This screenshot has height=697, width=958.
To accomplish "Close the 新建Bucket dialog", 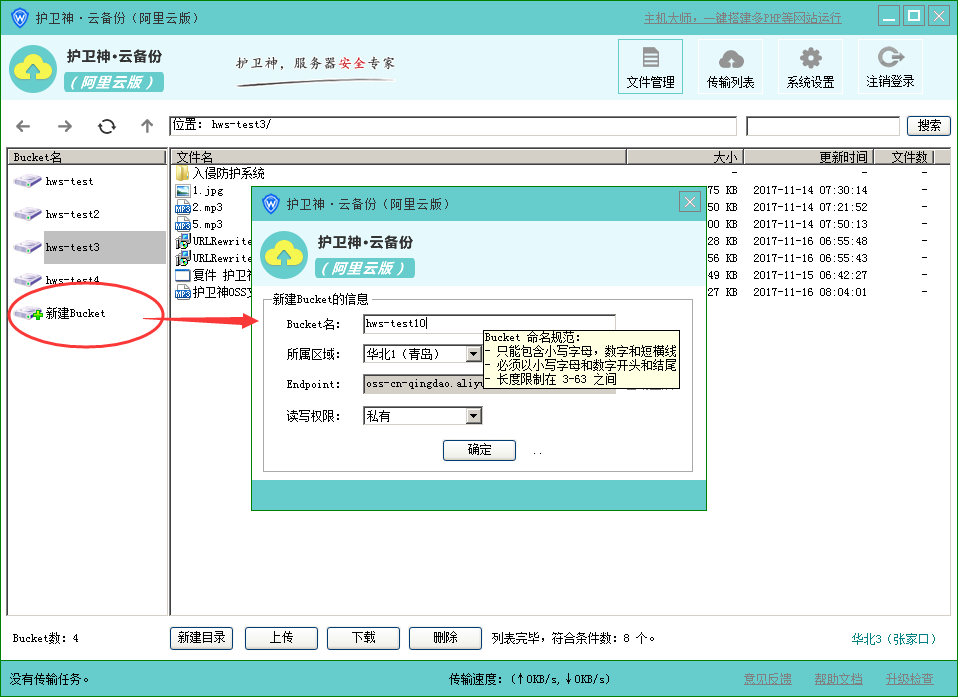I will coord(689,202).
